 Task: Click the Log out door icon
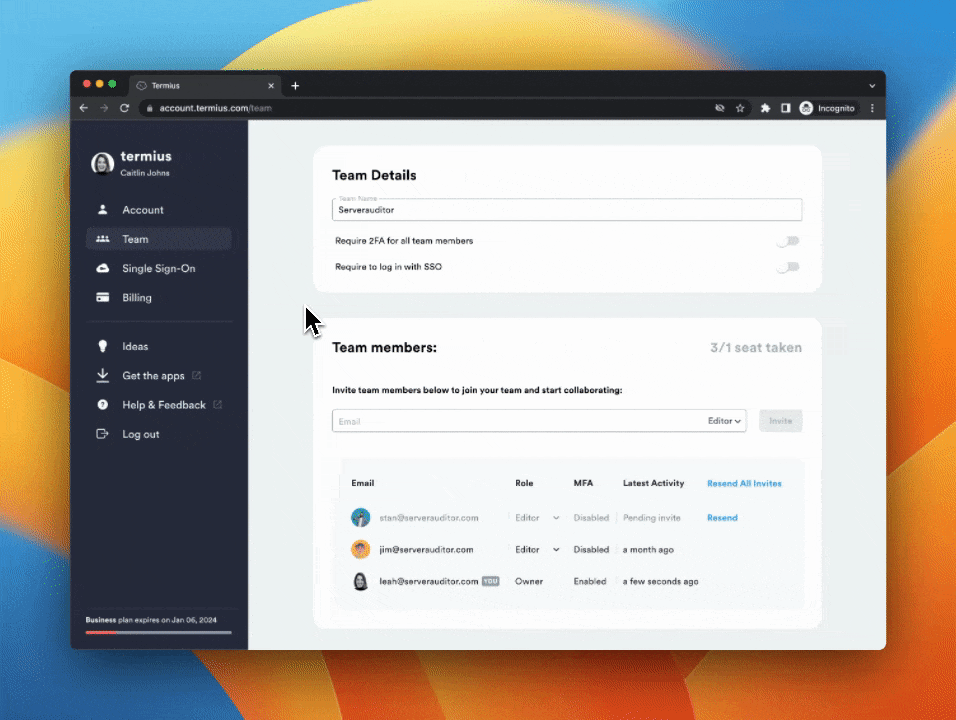102,434
